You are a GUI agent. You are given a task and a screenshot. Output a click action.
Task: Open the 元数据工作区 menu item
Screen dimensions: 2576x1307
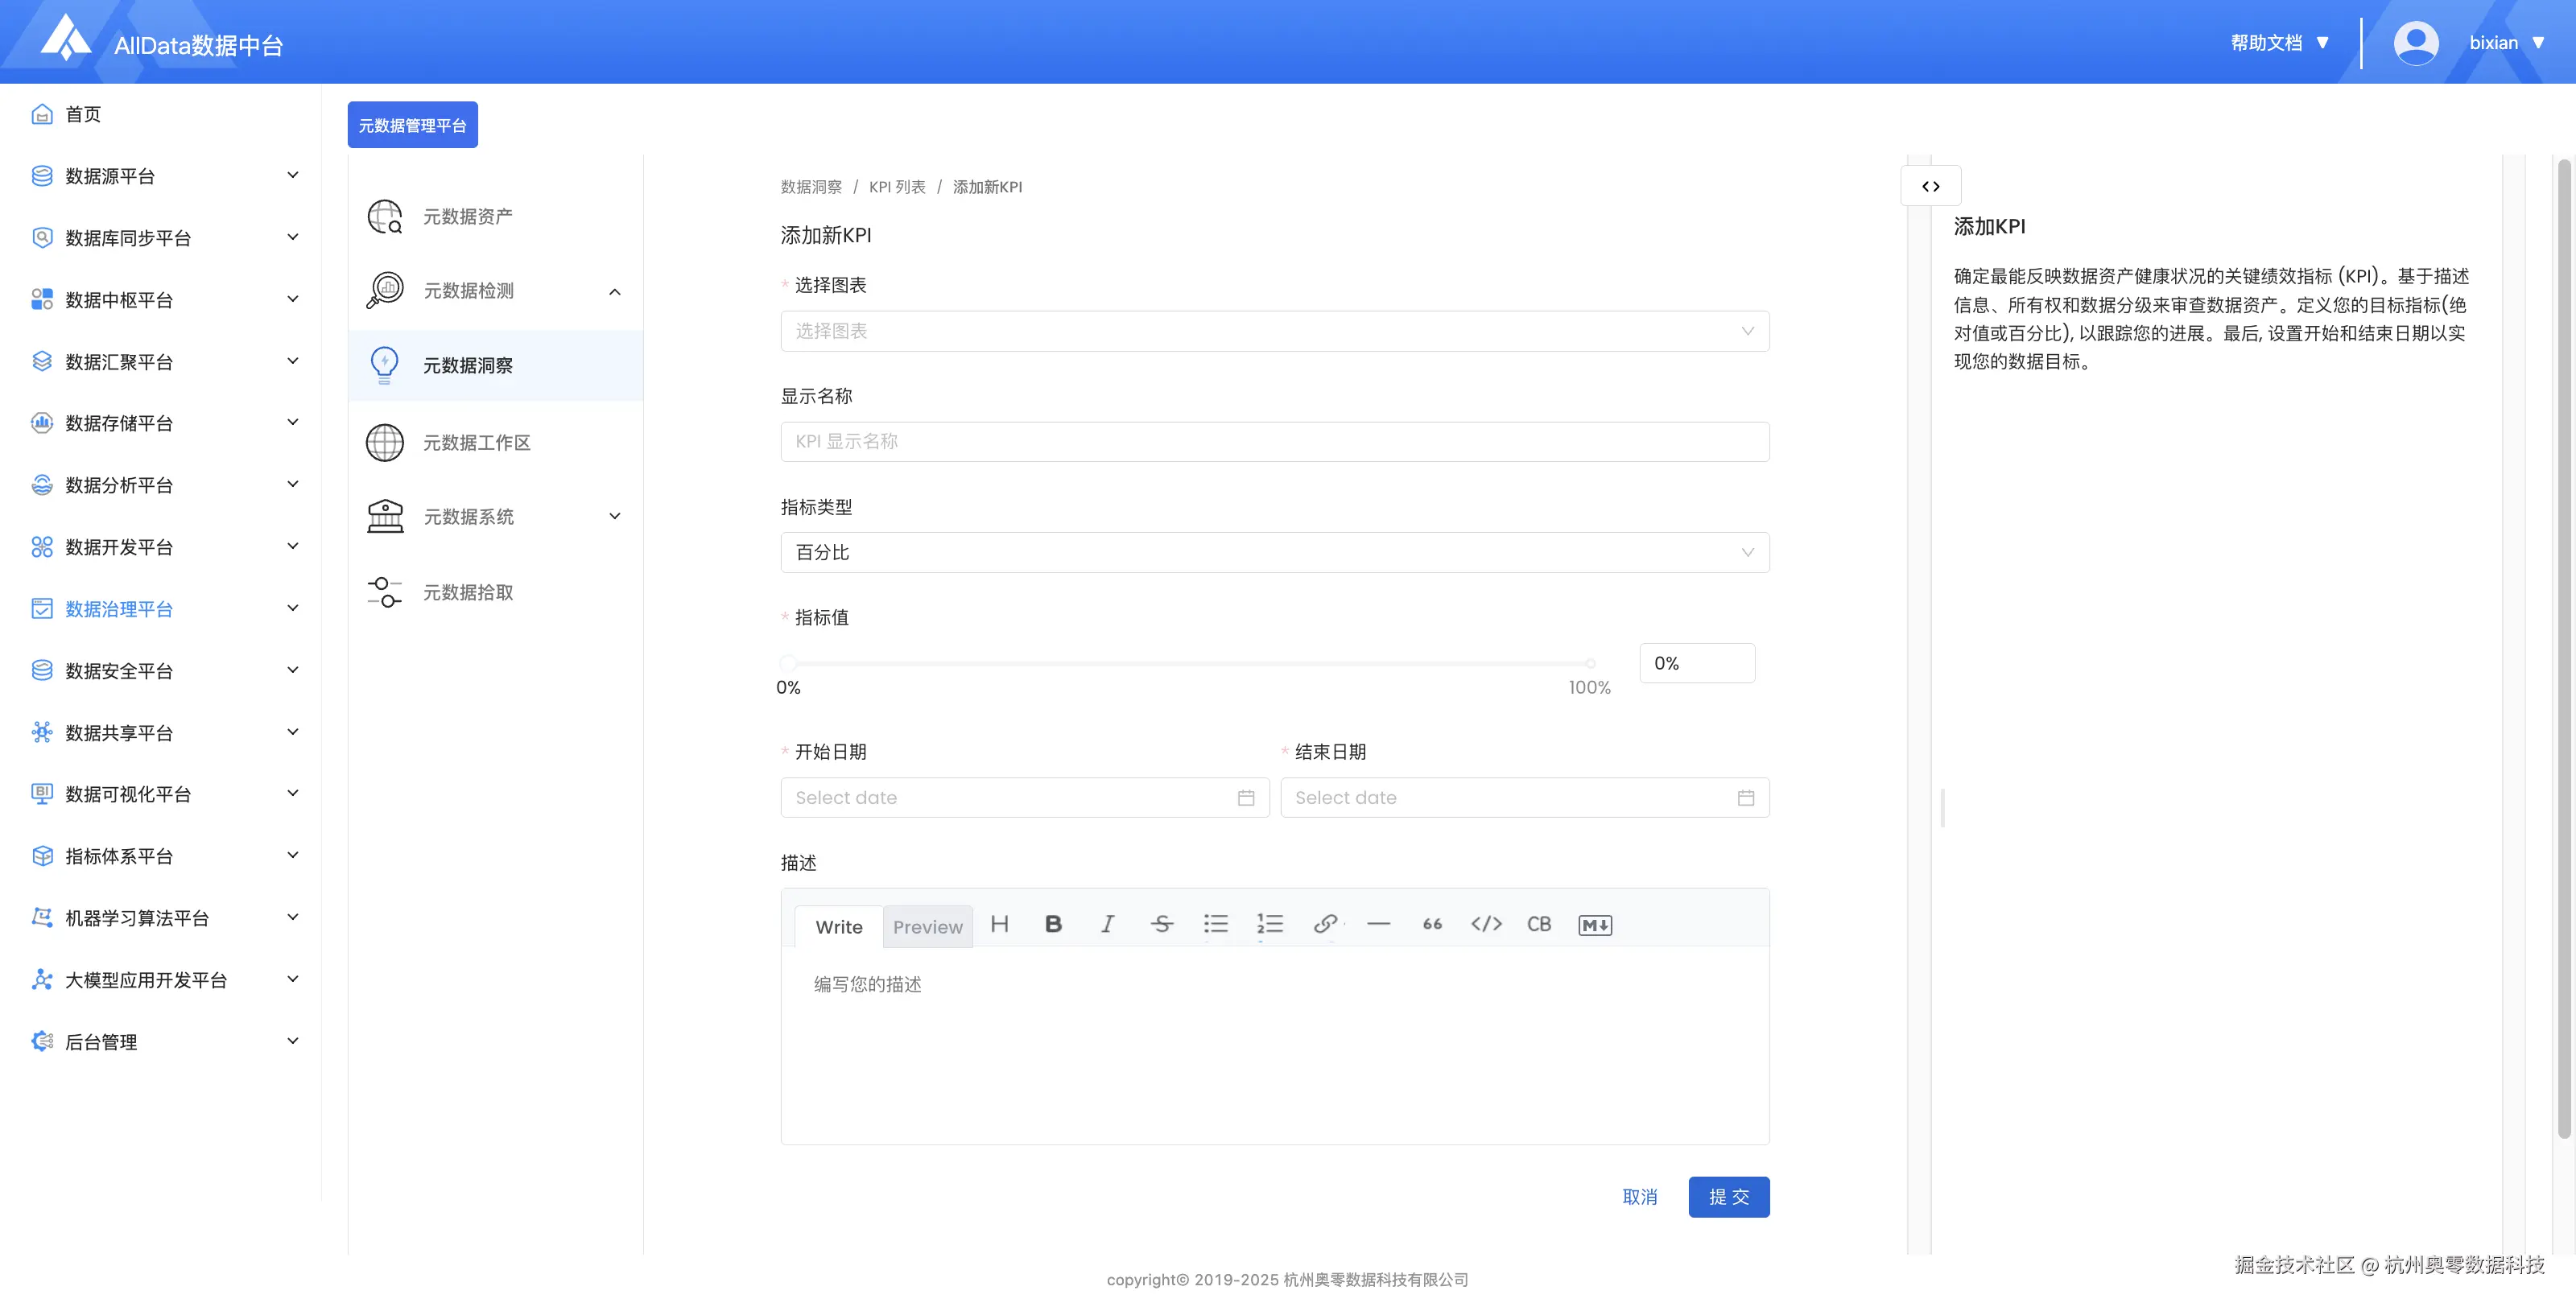point(476,442)
